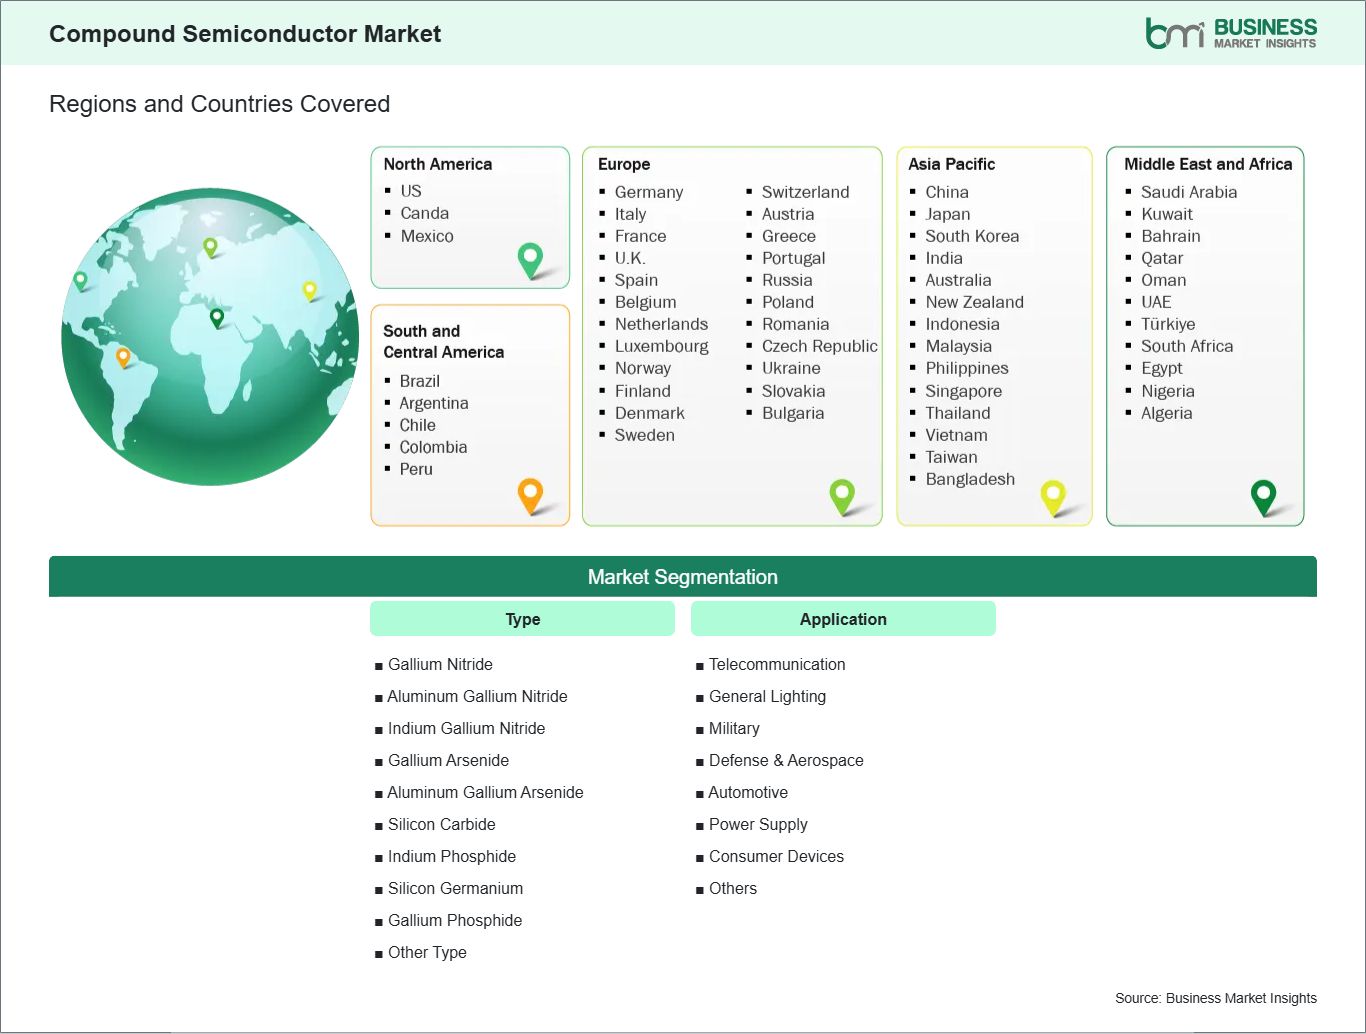
Task: Select the light green pin in Europe box
Action: click(x=842, y=494)
